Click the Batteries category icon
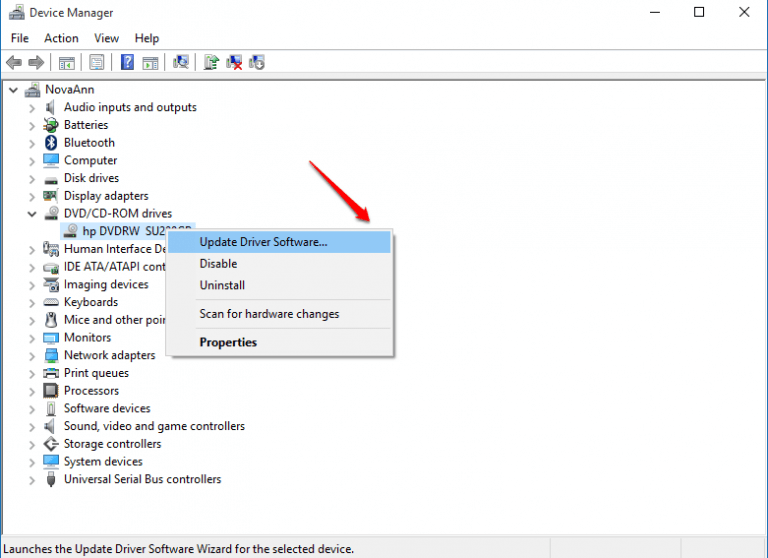 (x=50, y=125)
